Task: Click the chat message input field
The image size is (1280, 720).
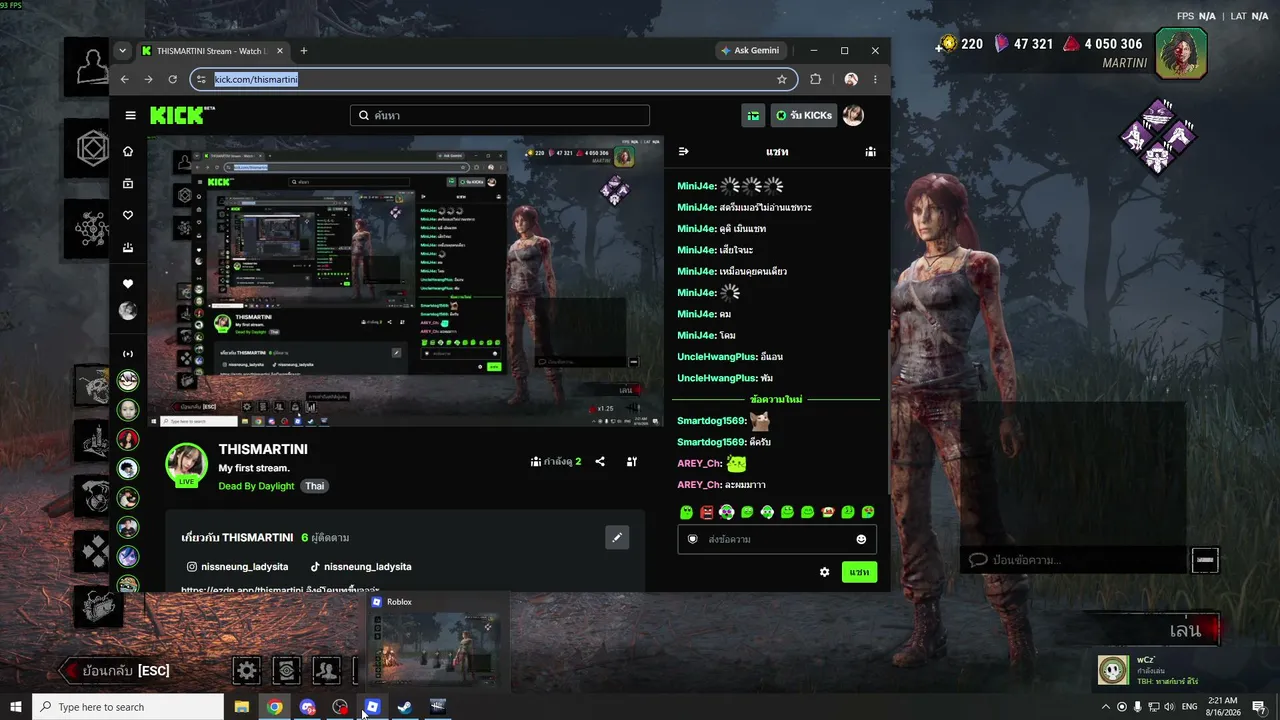Action: click(x=776, y=539)
